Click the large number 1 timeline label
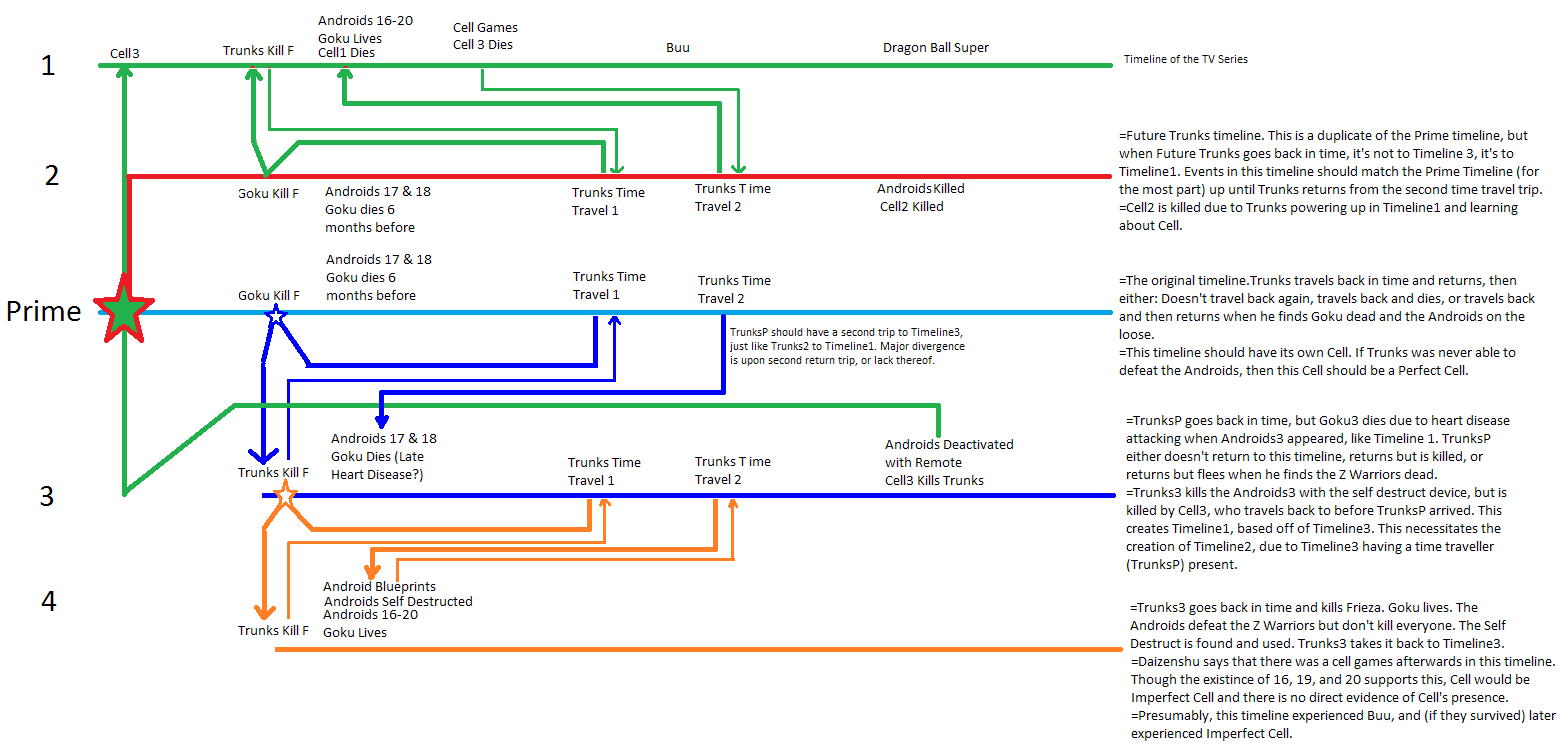1567x755 pixels. pyautogui.click(x=47, y=66)
